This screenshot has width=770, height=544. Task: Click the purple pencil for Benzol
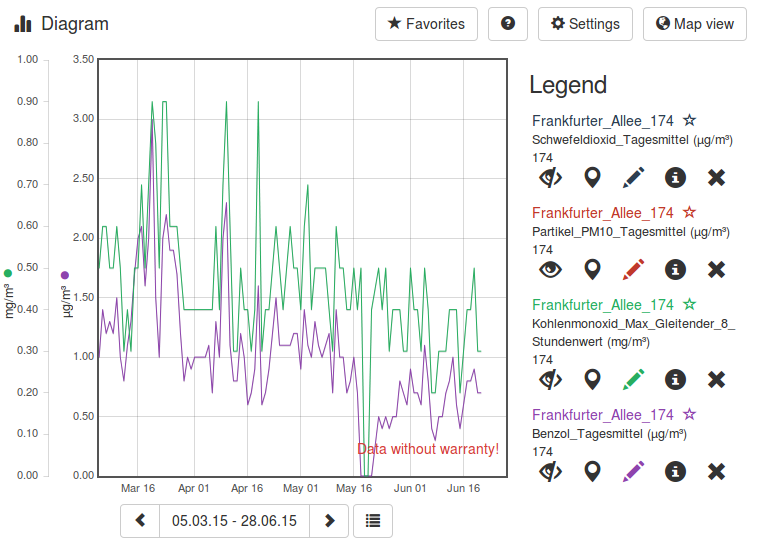(634, 471)
